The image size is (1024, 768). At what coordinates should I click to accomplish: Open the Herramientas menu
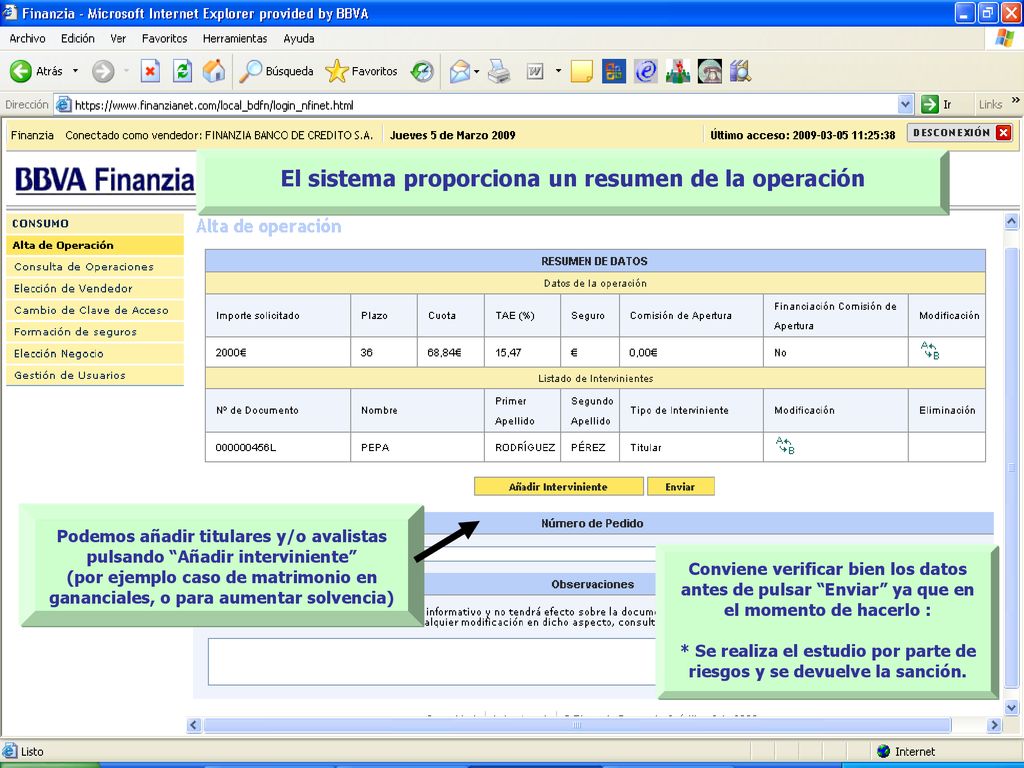click(x=235, y=39)
